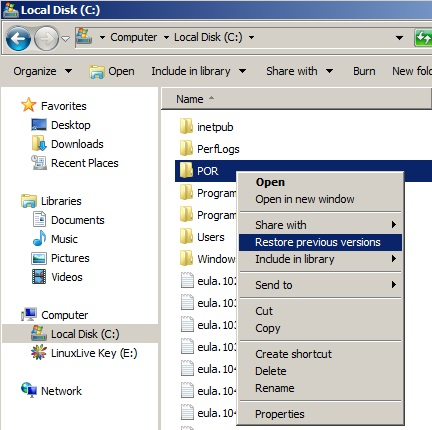The image size is (432, 430).
Task: Expand the arrow after Computer breadcrumb
Action: (166, 37)
